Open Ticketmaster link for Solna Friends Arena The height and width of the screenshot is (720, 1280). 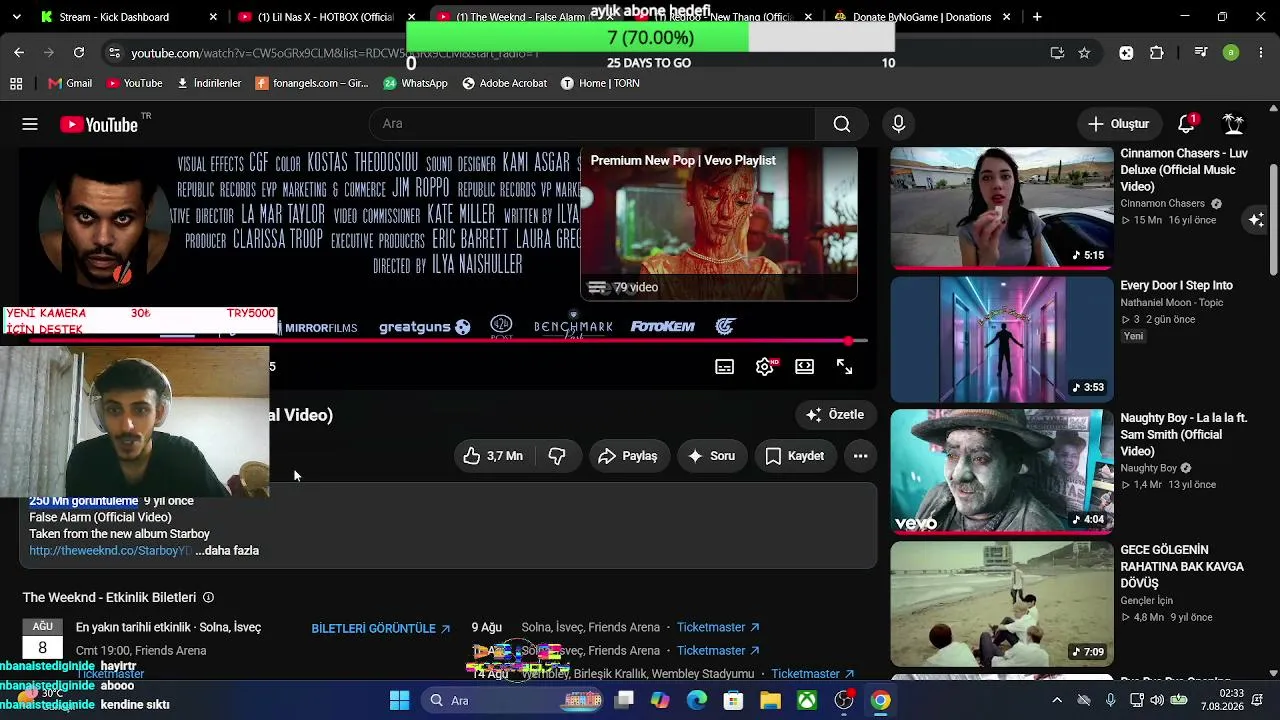click(718, 628)
